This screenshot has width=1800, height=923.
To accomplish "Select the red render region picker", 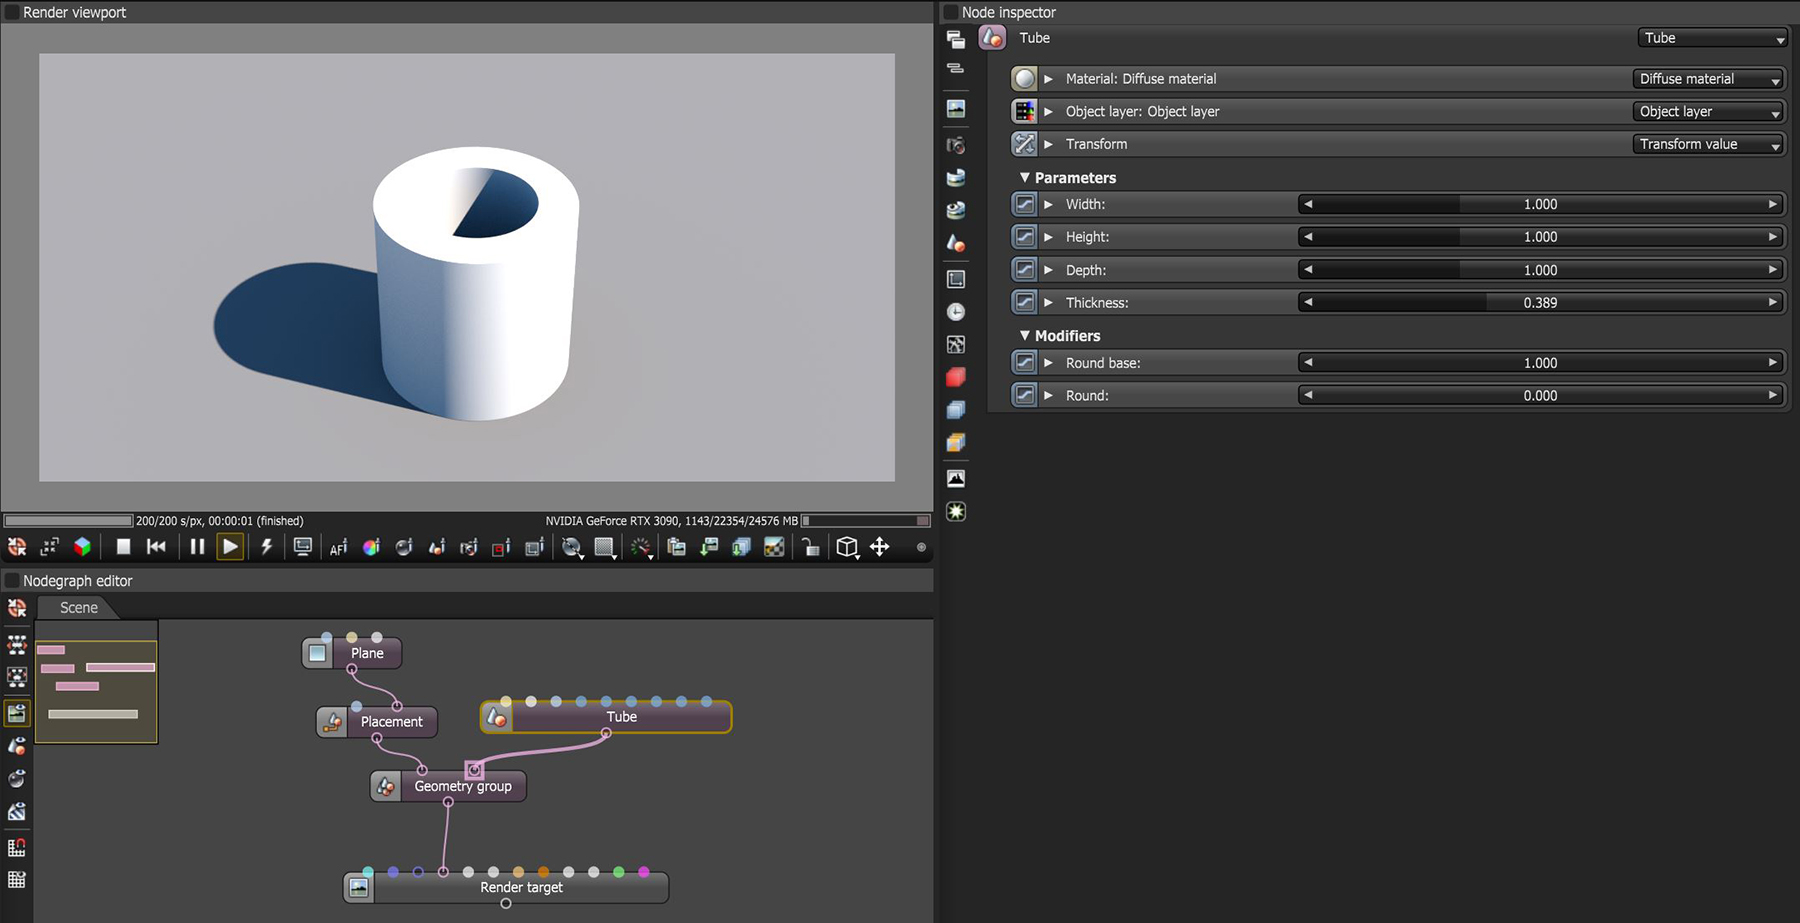I will pos(501,547).
